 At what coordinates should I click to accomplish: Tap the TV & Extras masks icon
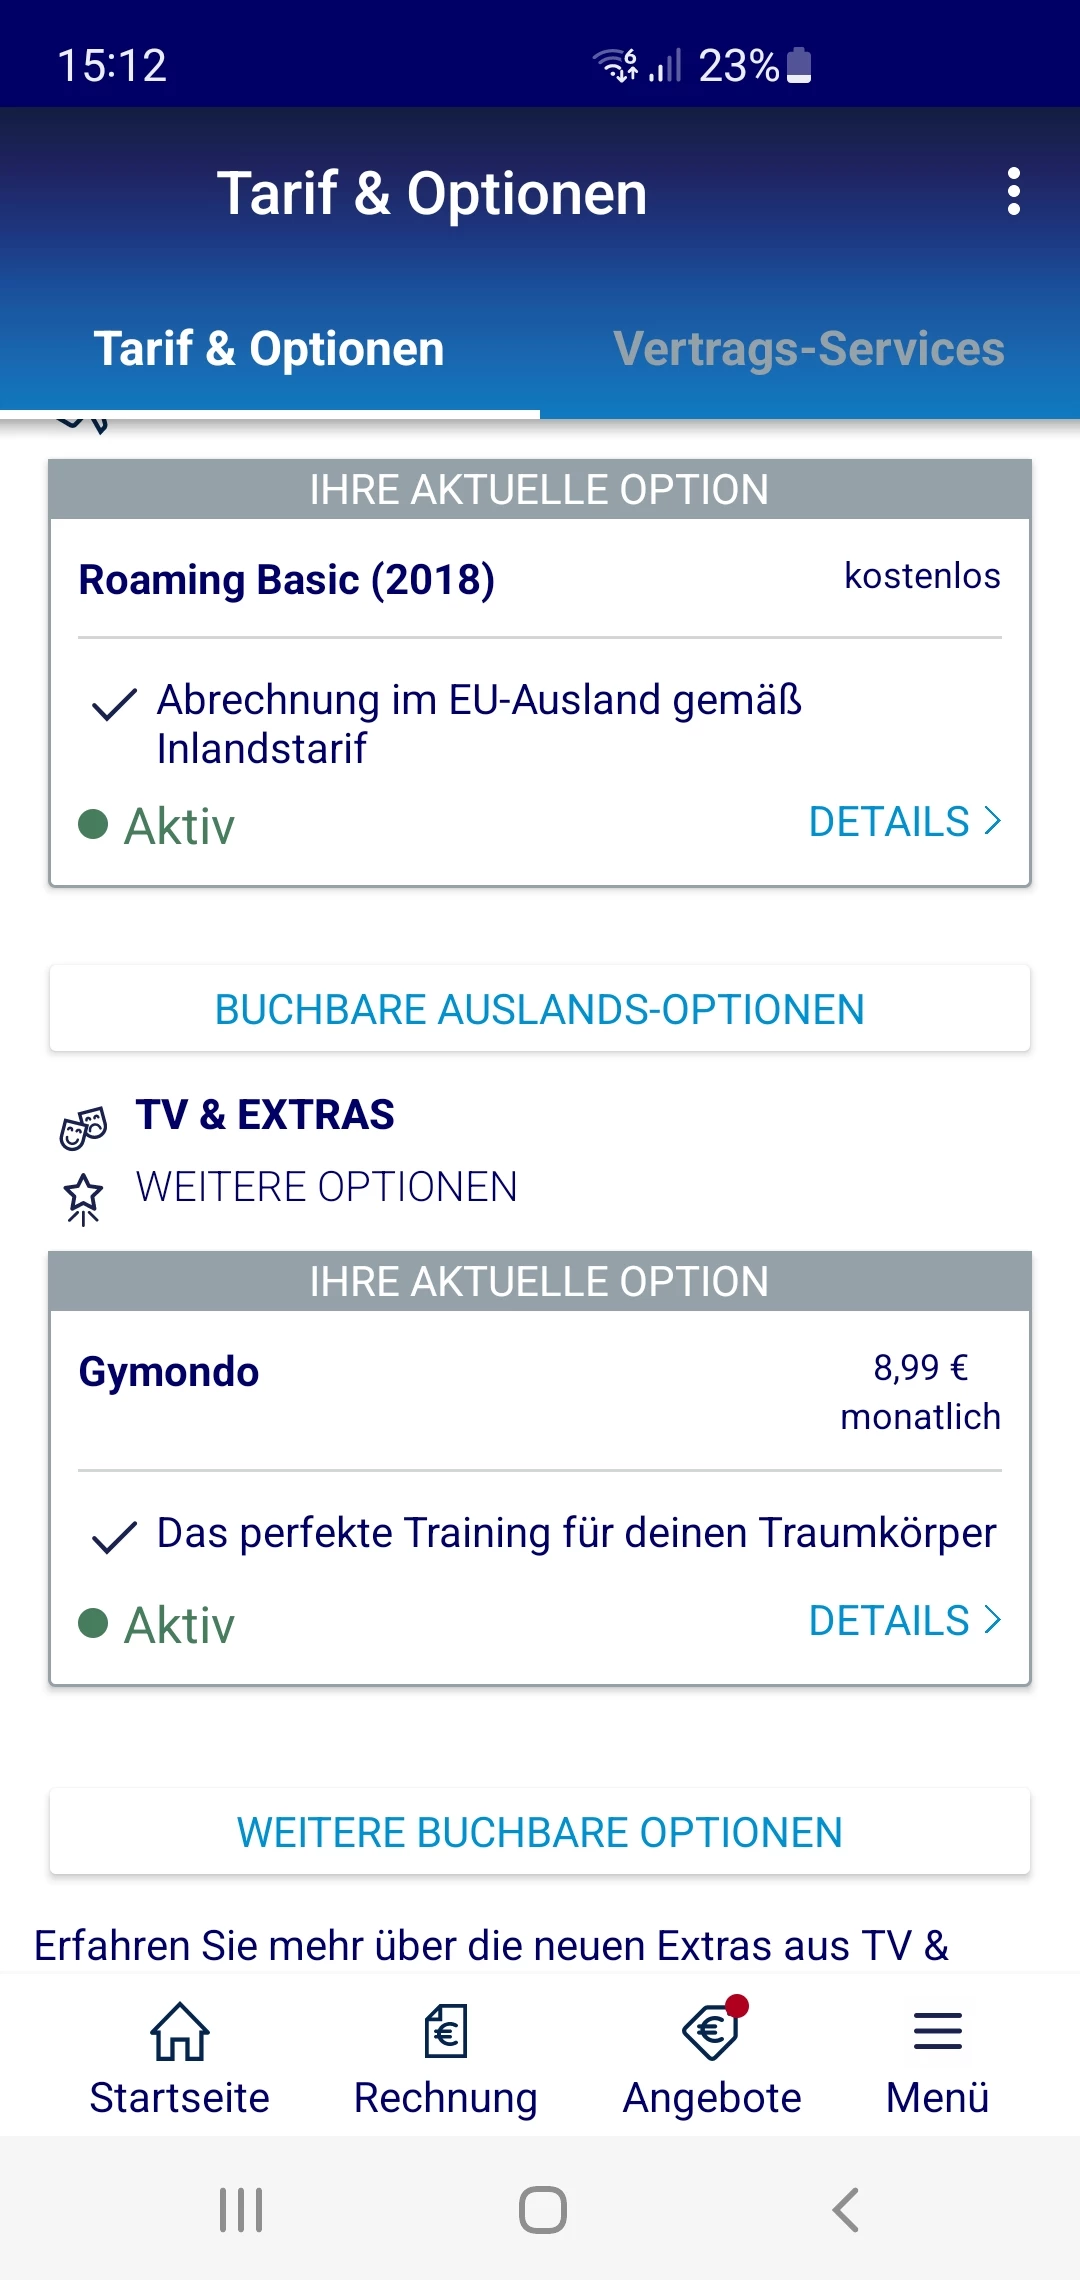click(83, 1128)
